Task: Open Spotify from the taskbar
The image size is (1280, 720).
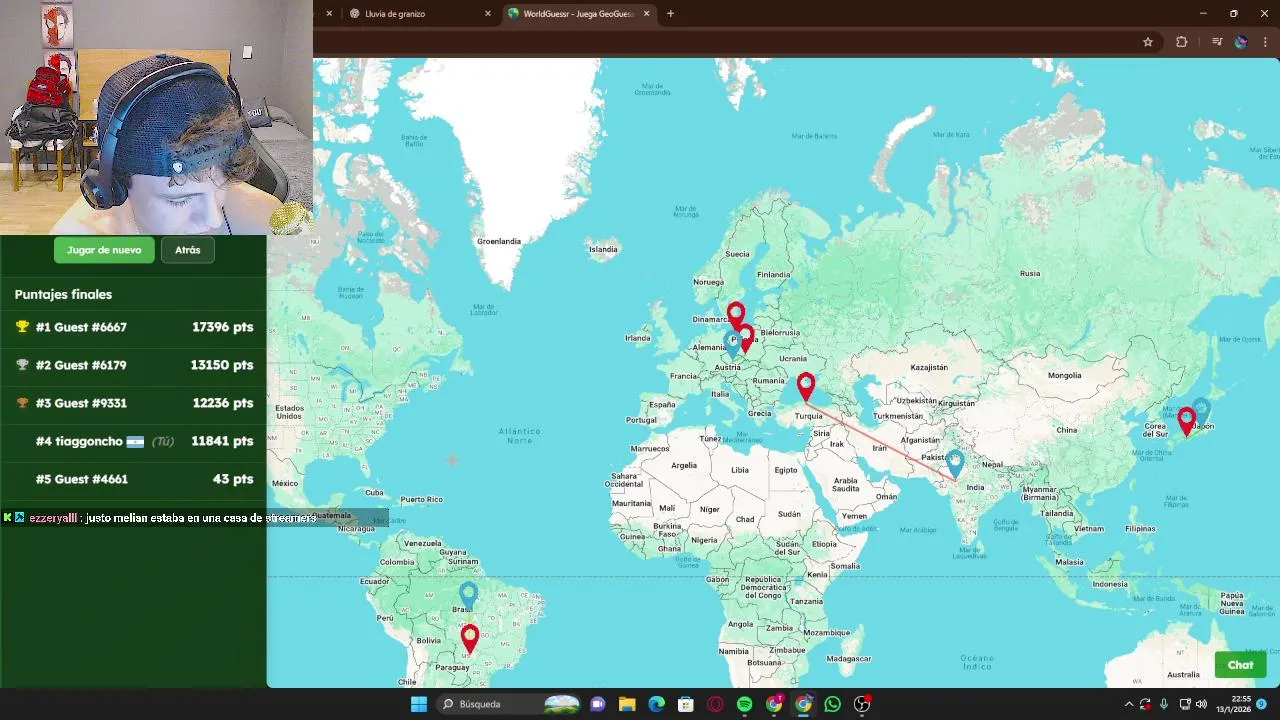Action: pos(744,704)
